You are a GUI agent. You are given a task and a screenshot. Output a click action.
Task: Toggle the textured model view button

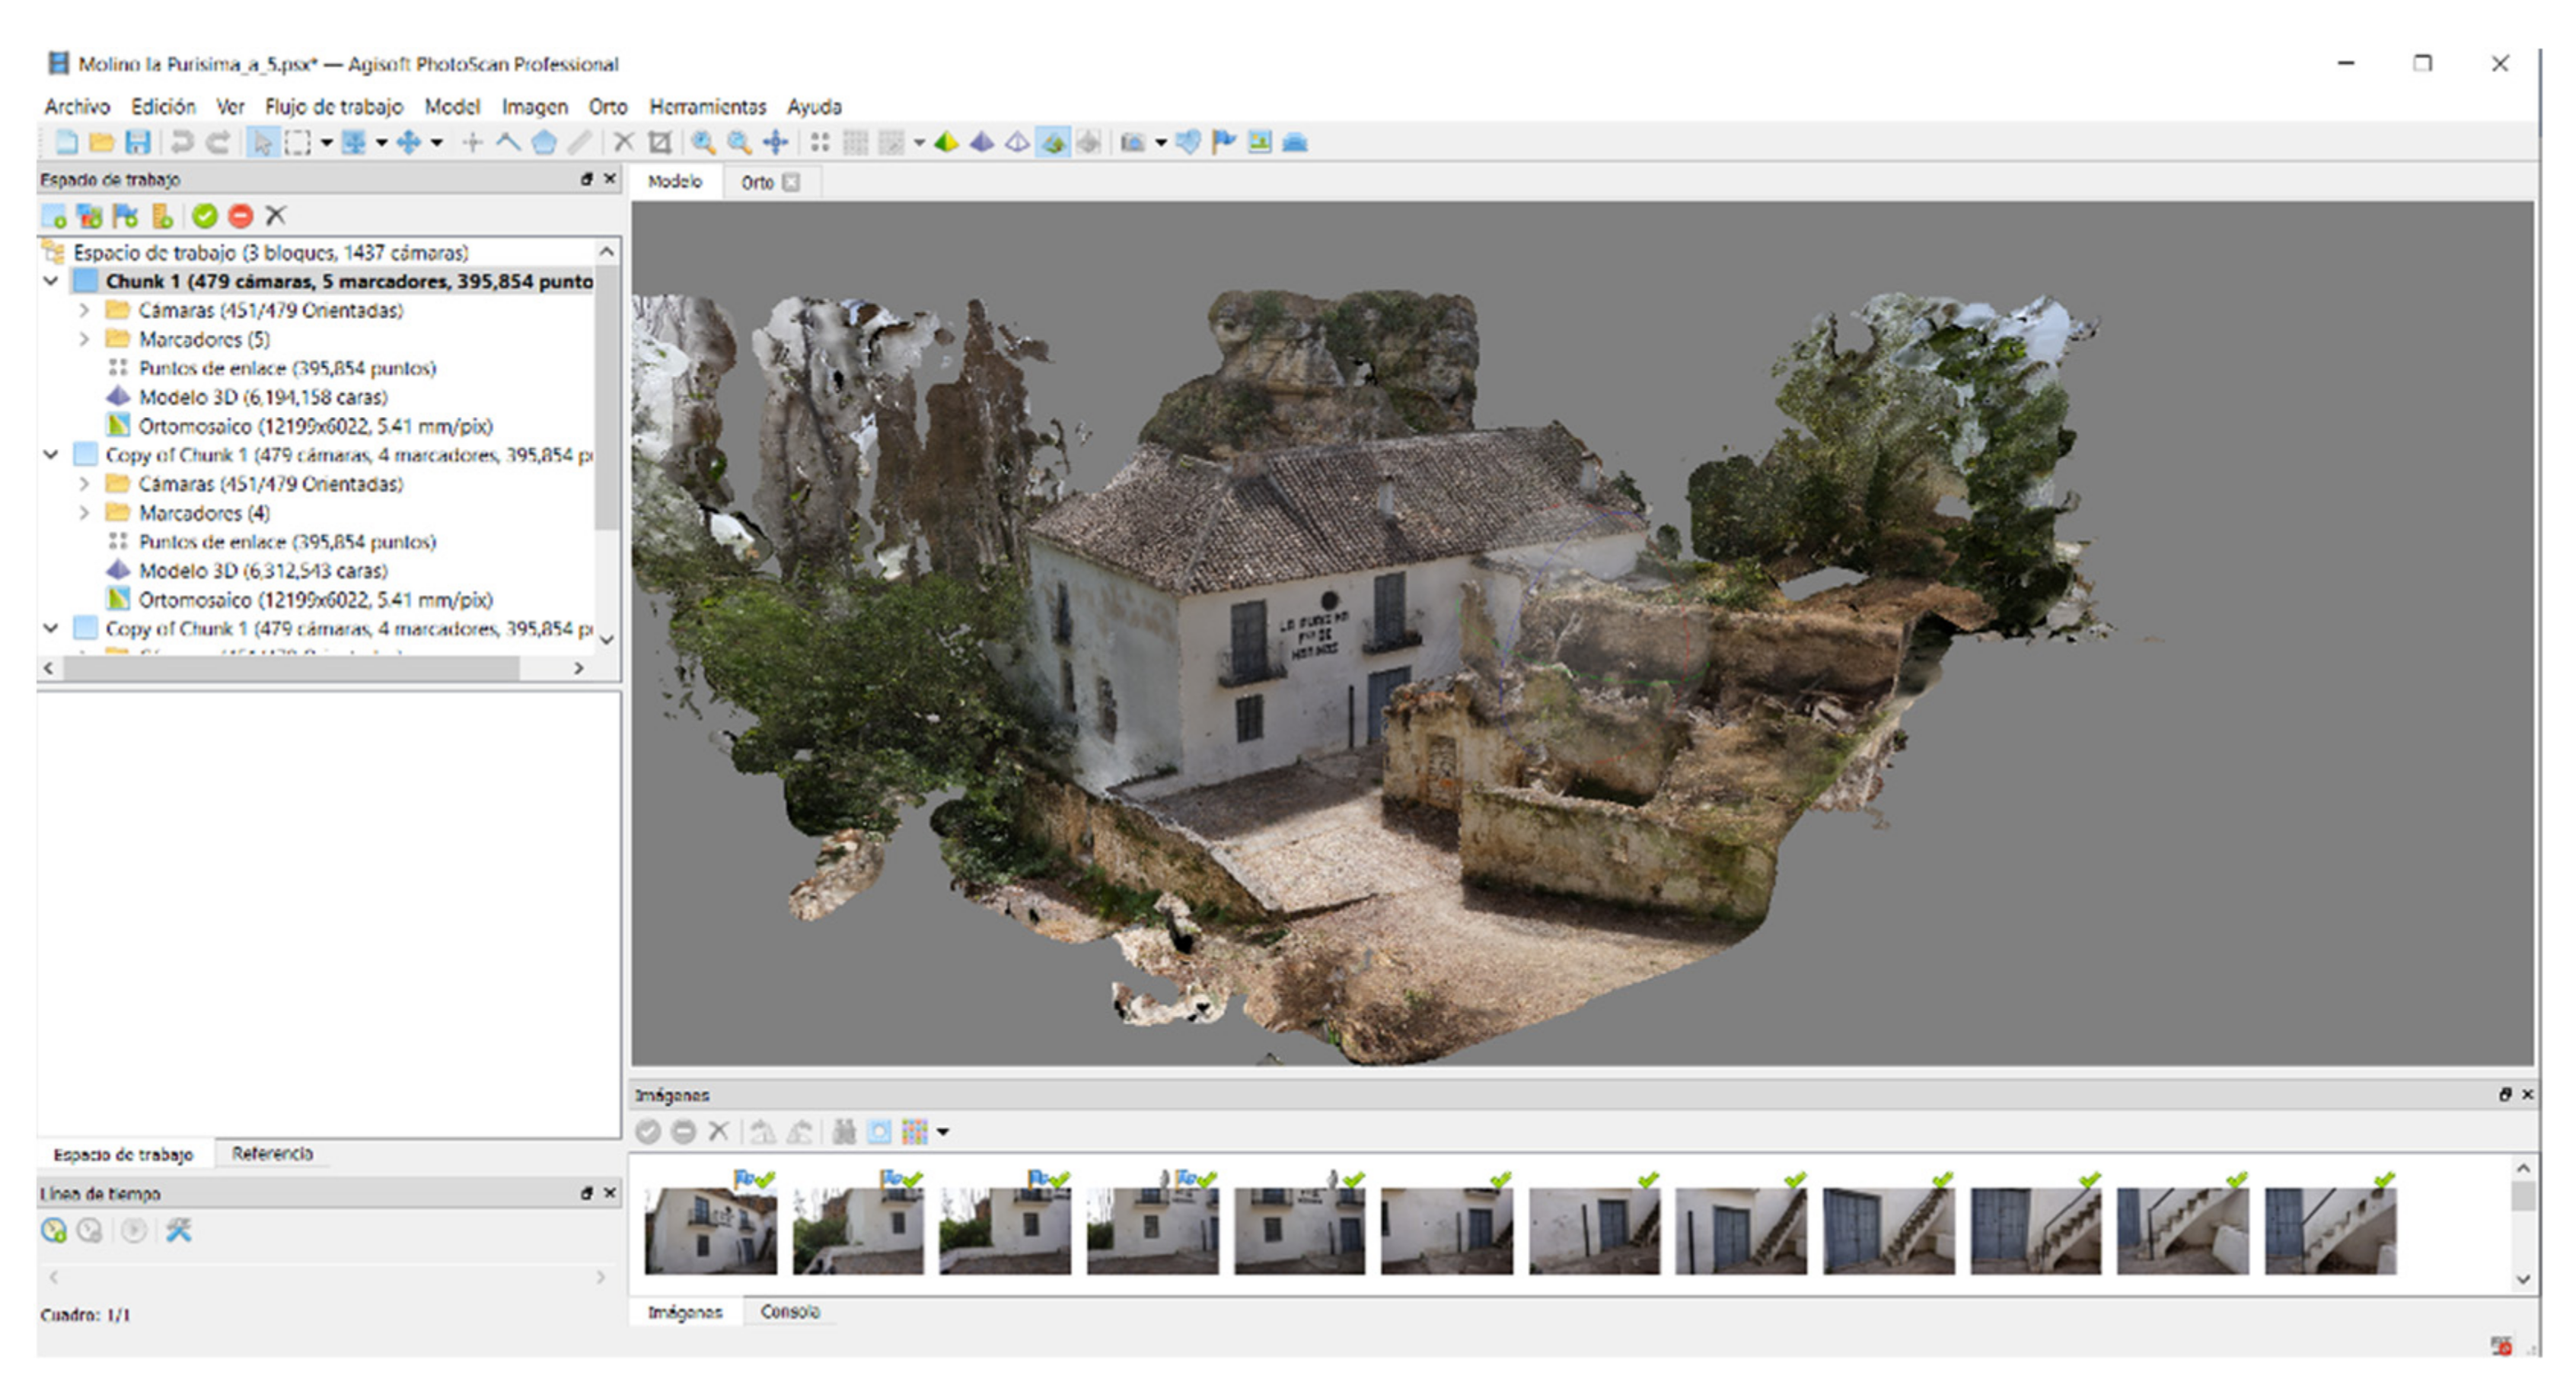(x=1052, y=142)
